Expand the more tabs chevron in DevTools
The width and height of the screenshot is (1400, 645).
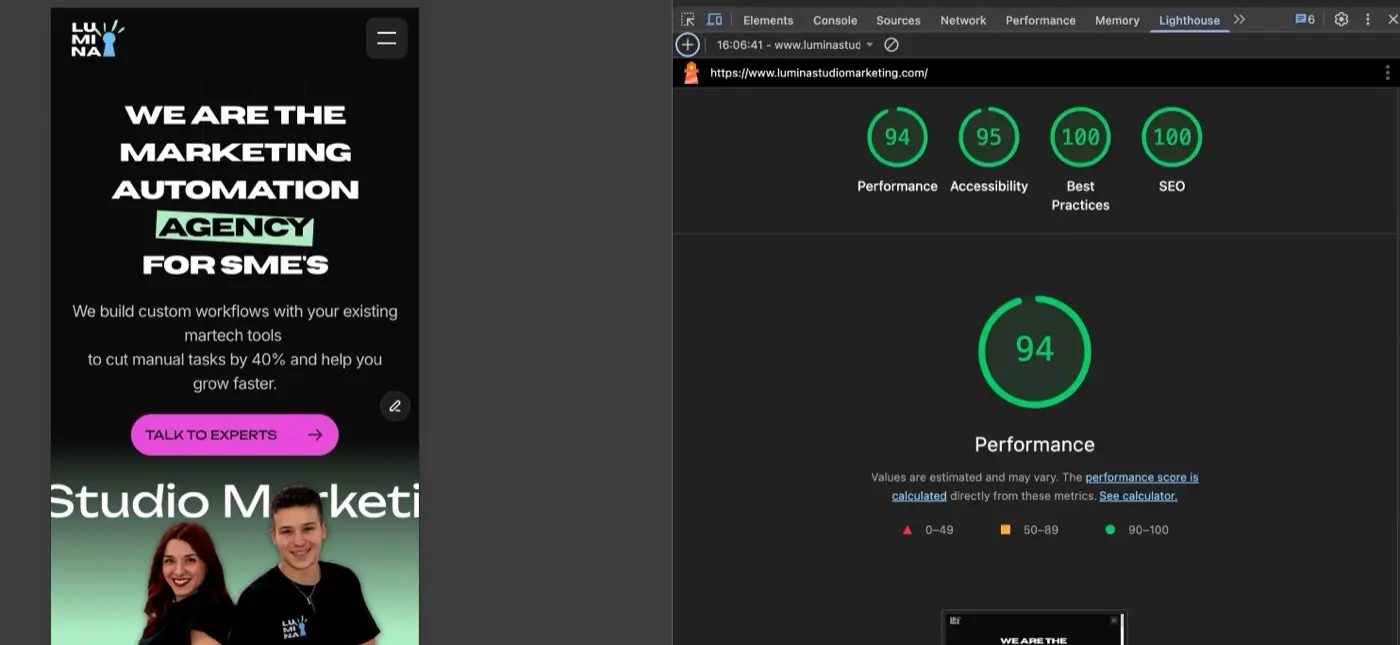1240,19
